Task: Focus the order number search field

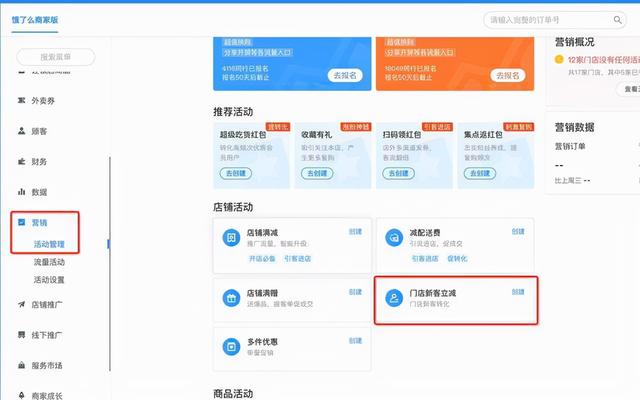Action: [x=555, y=20]
